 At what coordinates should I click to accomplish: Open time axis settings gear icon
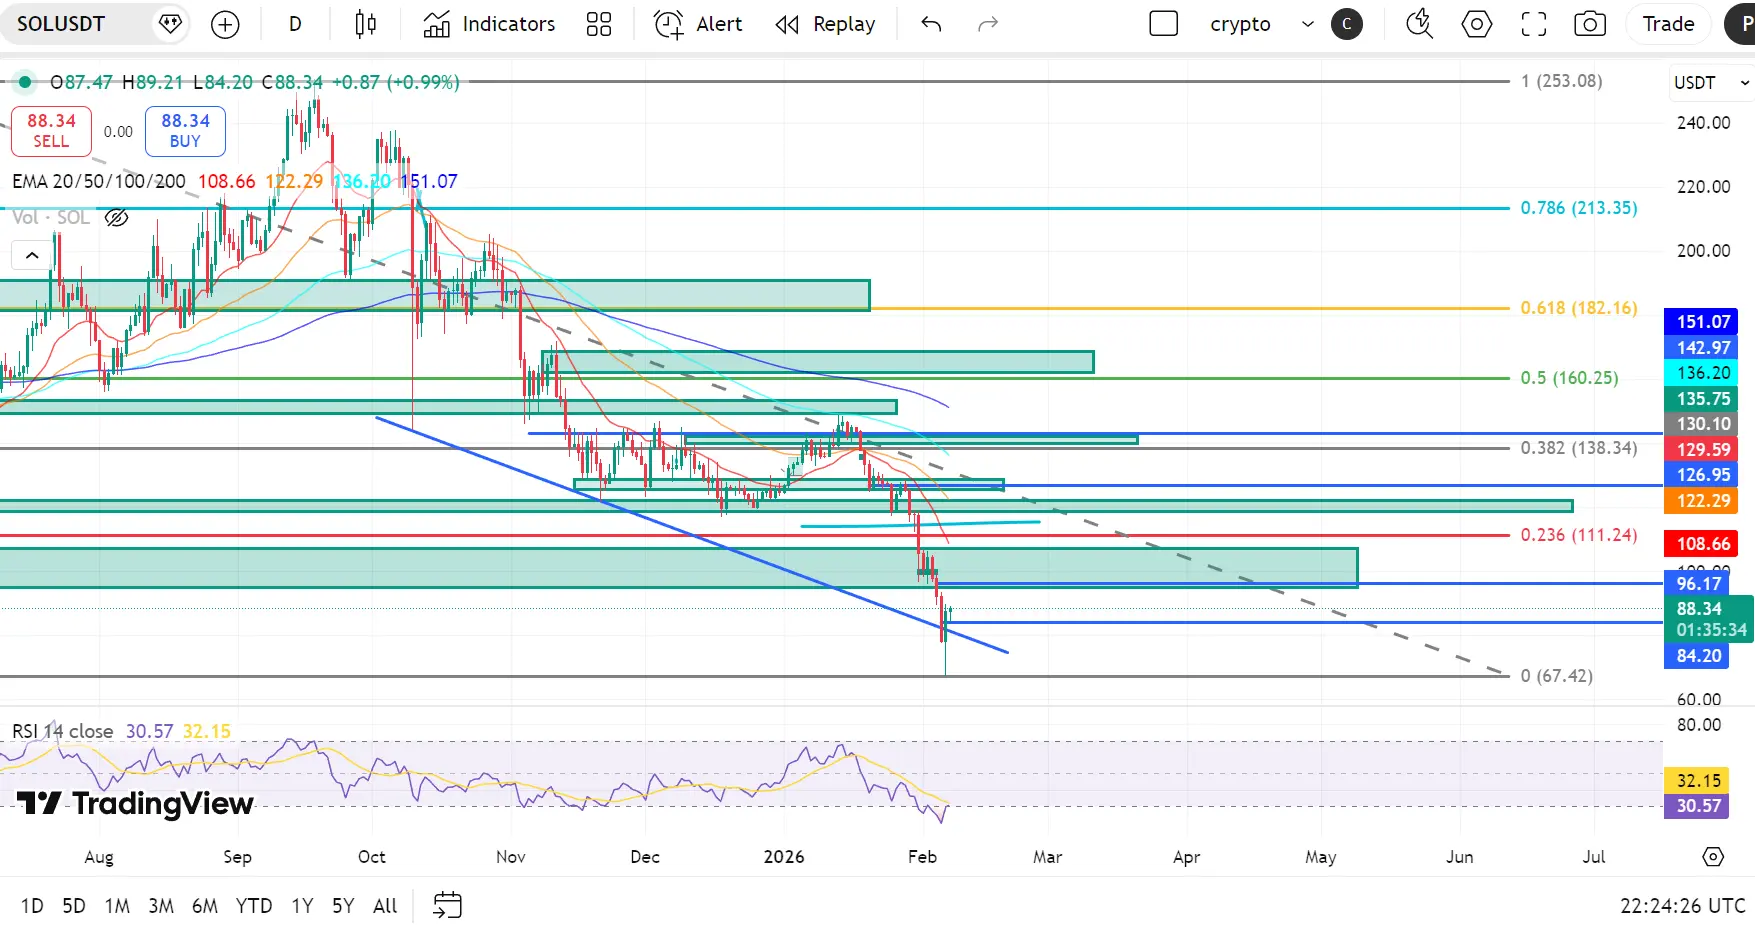(x=1713, y=857)
